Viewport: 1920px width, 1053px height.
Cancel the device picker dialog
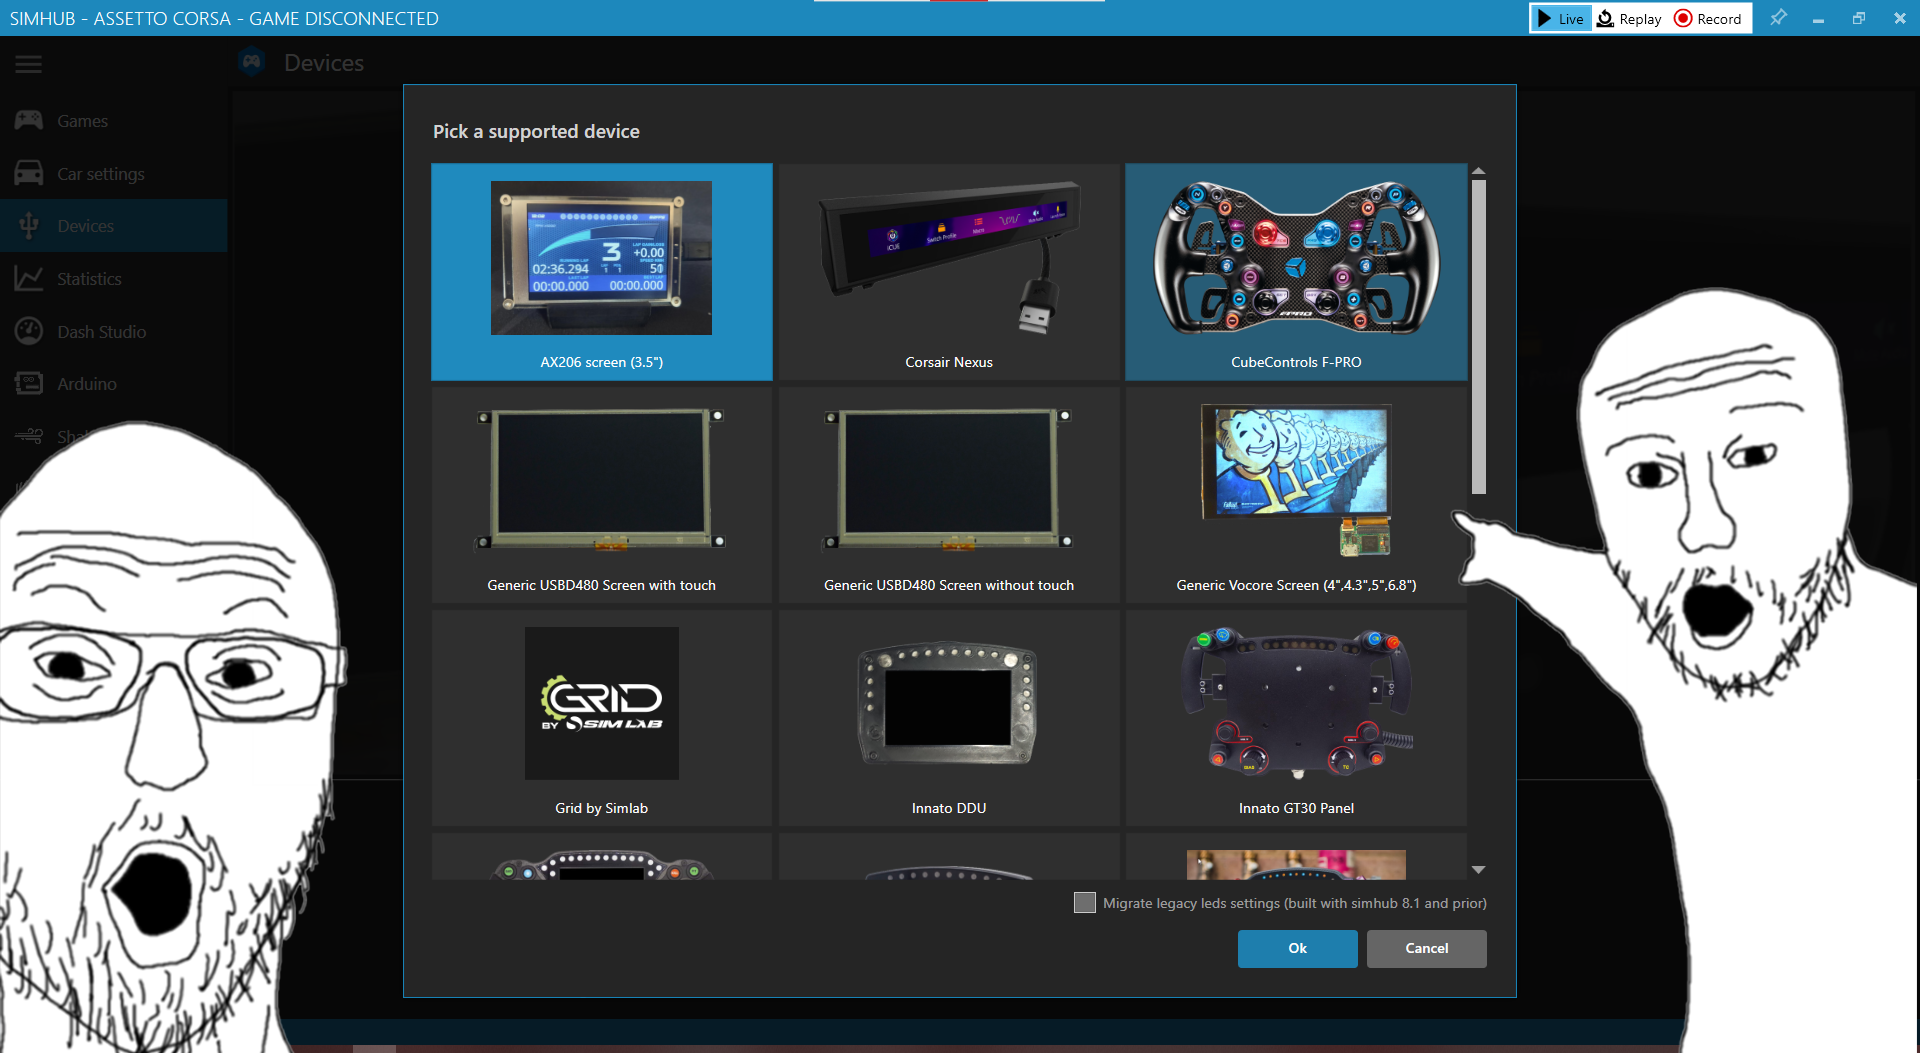coord(1426,949)
